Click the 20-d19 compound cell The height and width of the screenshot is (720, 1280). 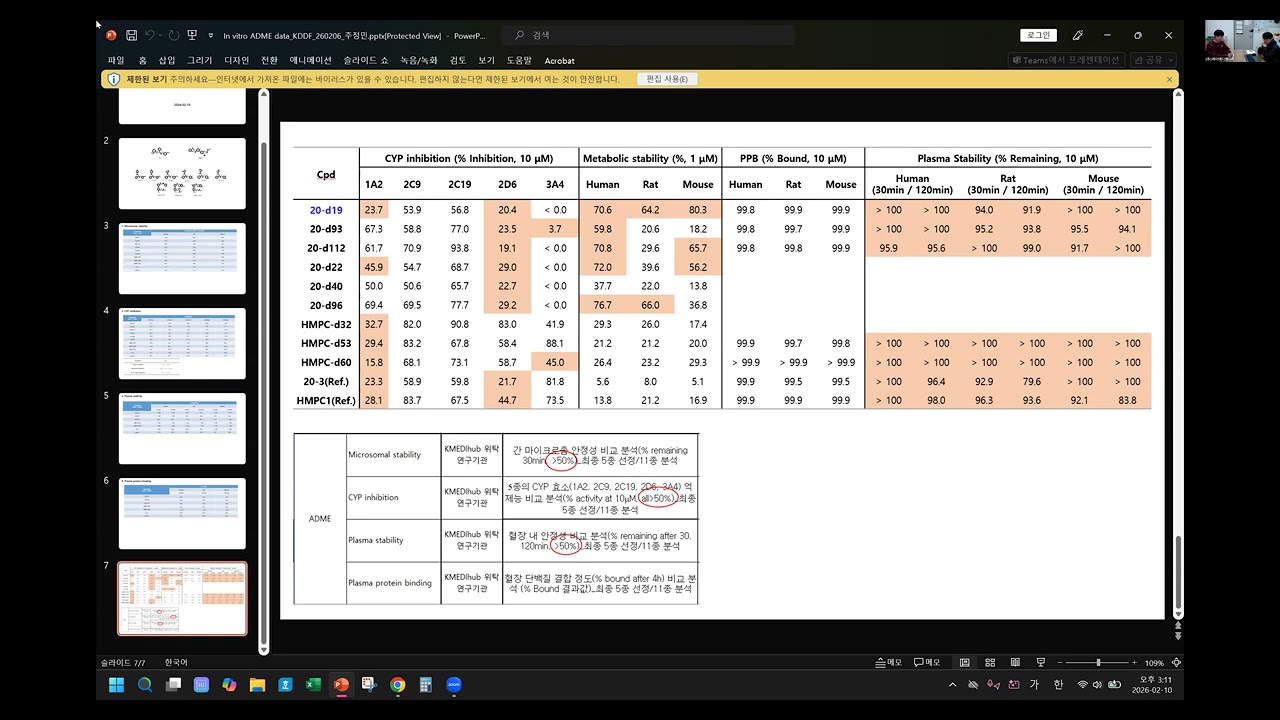pos(326,210)
